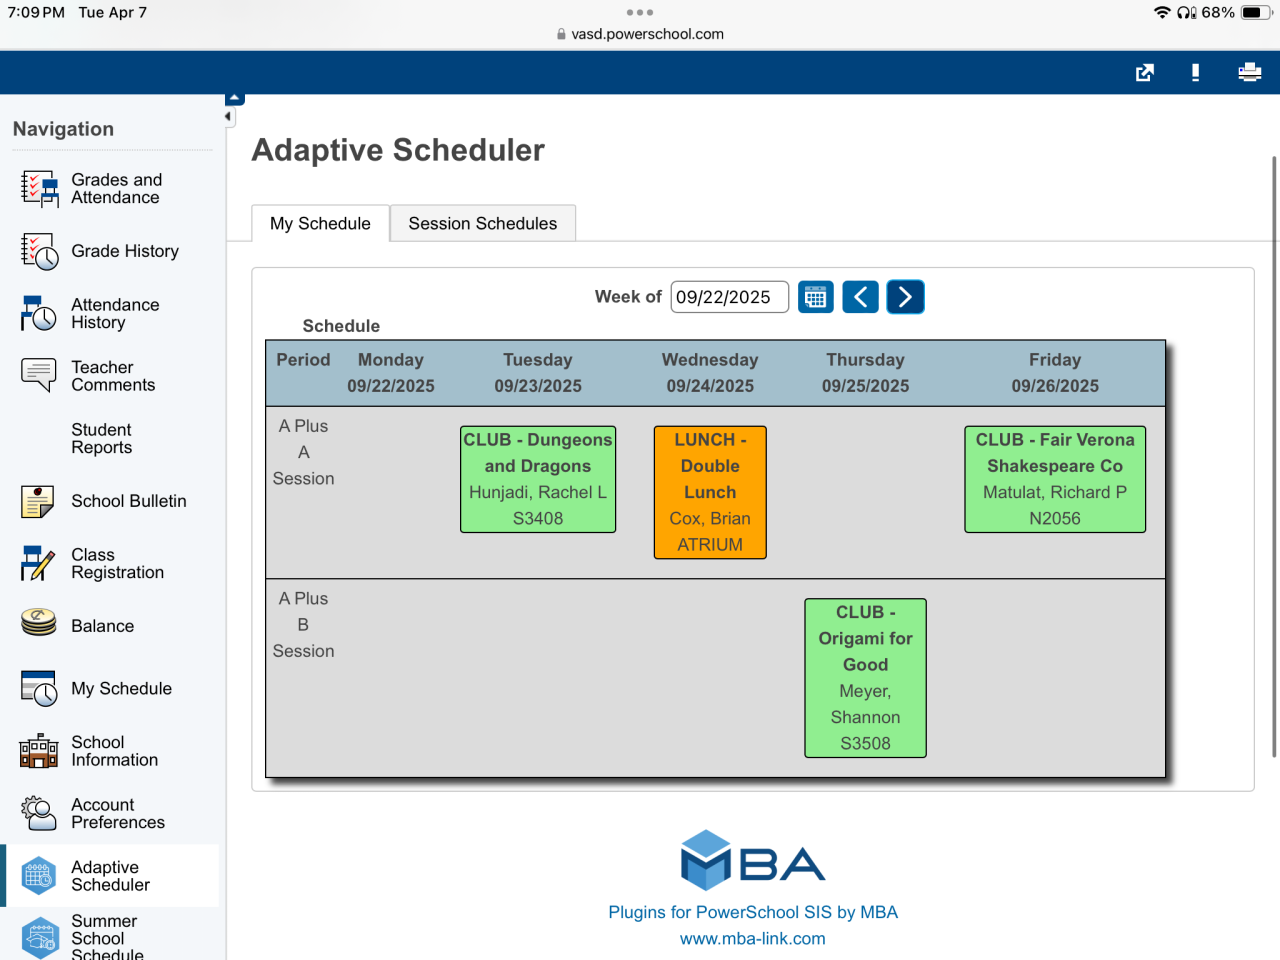Open the Teacher Comments icon
The image size is (1280, 960).
click(40, 375)
